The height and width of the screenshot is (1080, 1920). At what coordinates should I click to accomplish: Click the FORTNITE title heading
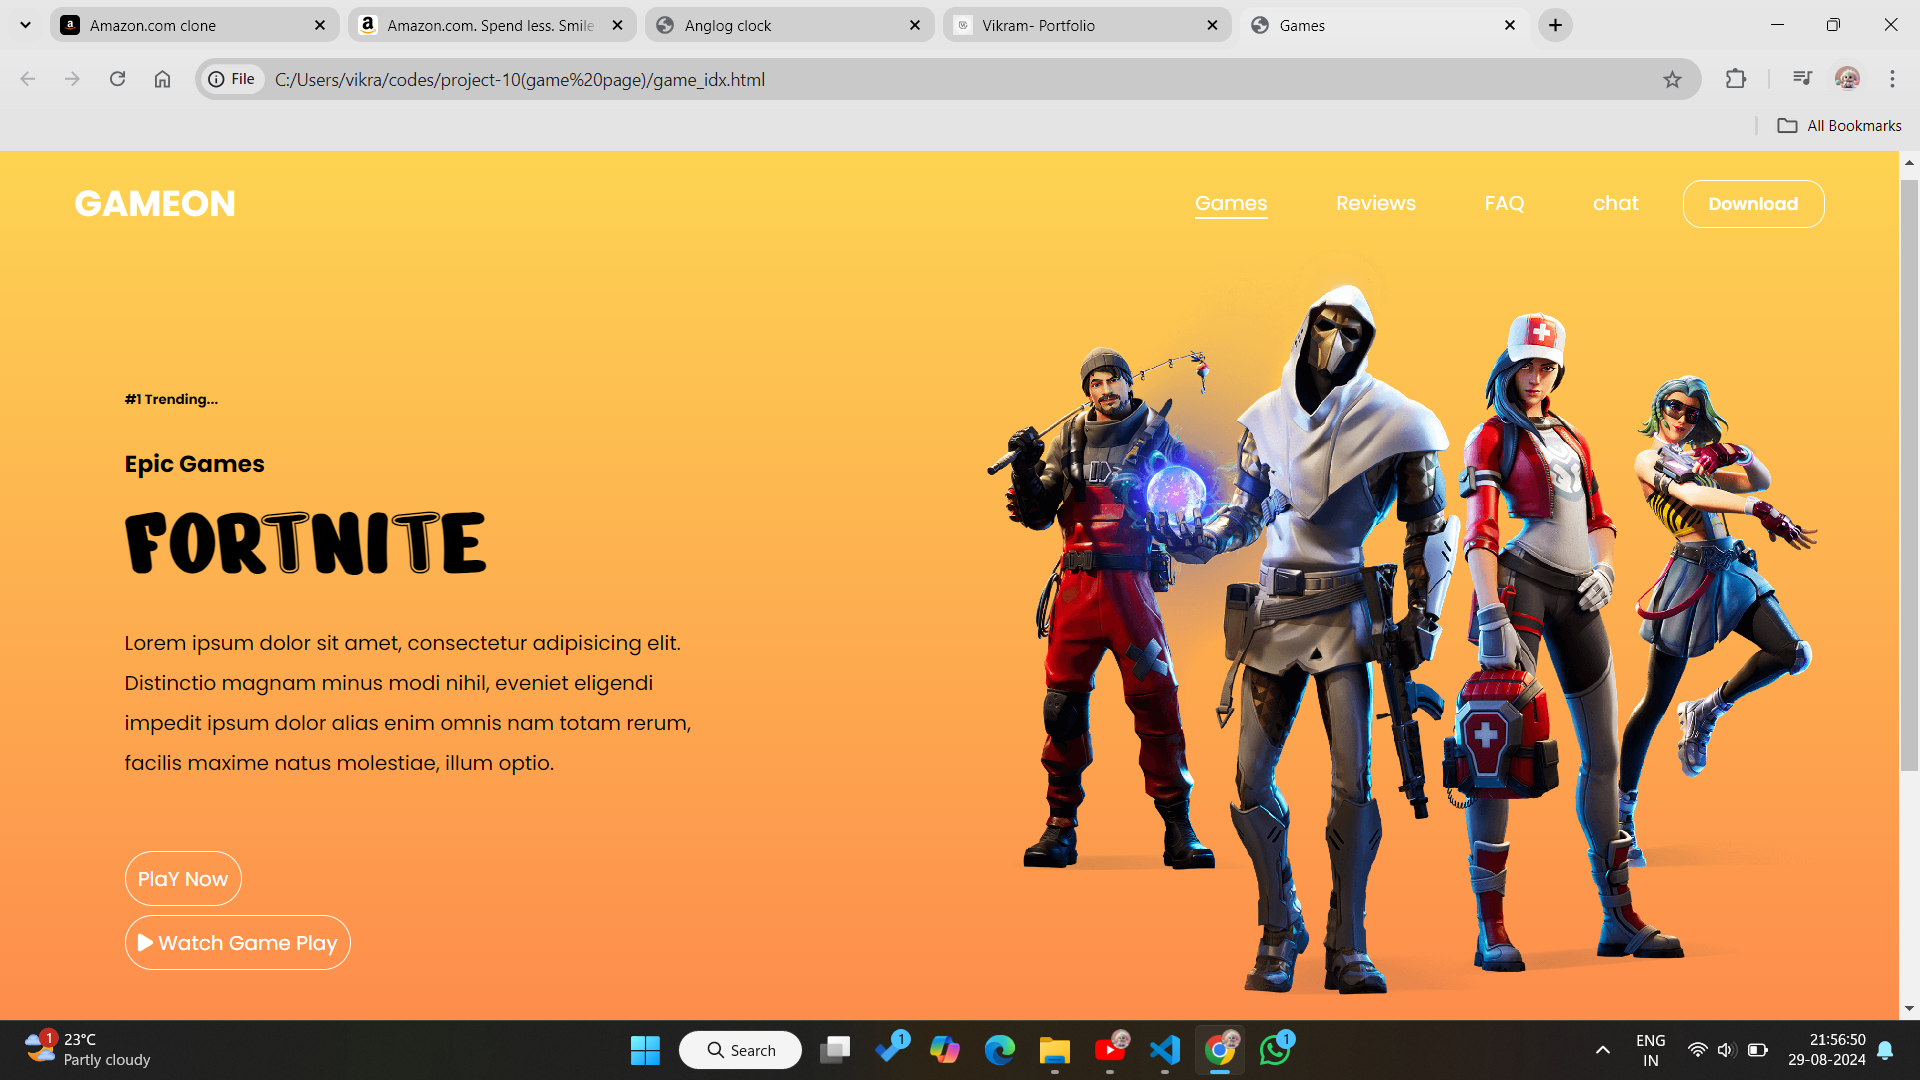point(306,543)
